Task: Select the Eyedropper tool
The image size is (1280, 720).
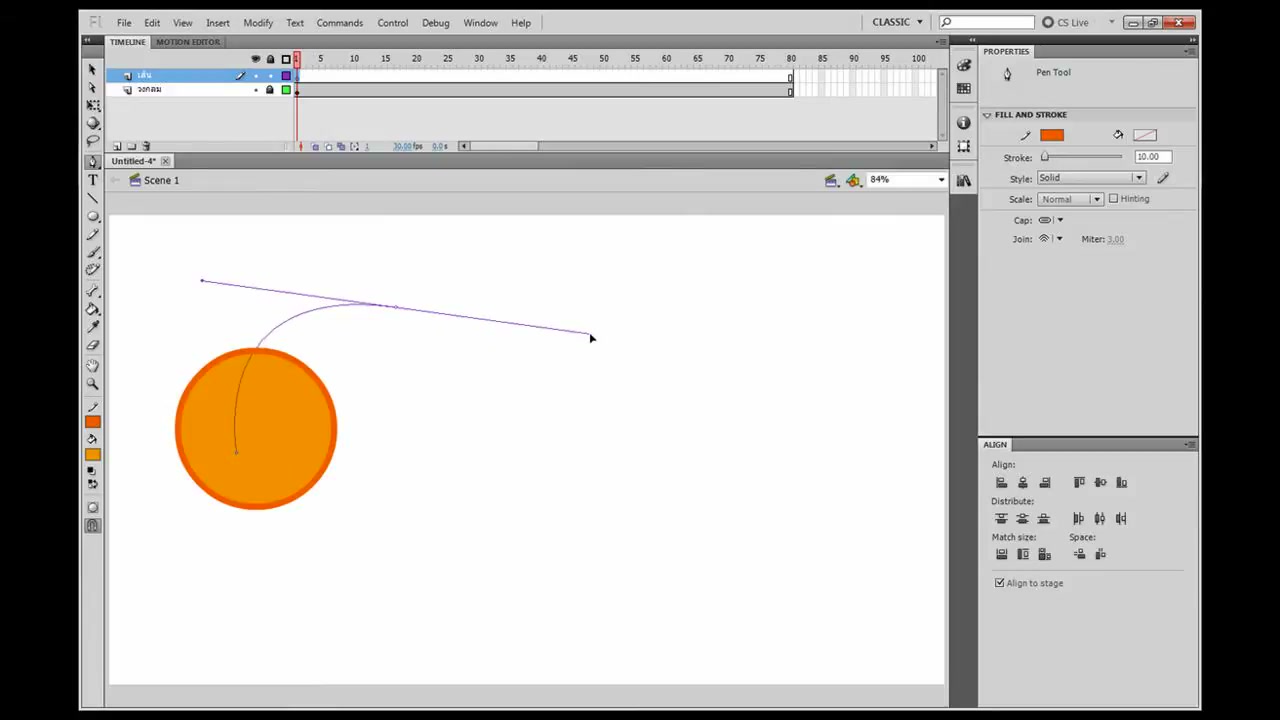Action: pyautogui.click(x=92, y=327)
